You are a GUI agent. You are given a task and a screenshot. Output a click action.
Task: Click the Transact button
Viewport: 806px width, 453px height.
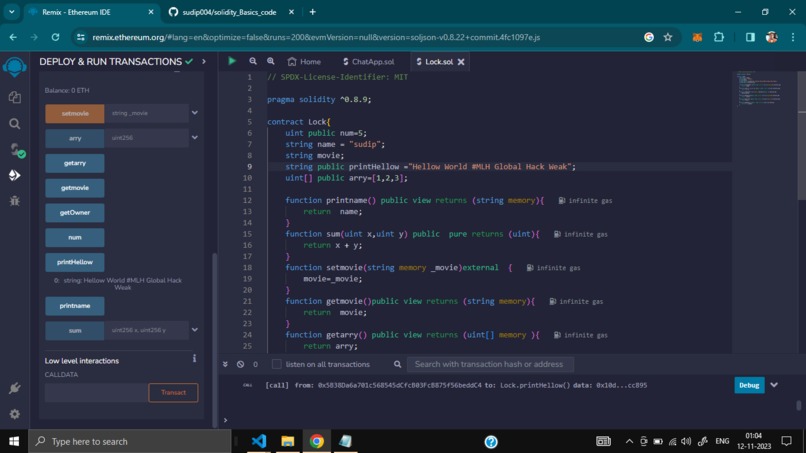(x=173, y=392)
